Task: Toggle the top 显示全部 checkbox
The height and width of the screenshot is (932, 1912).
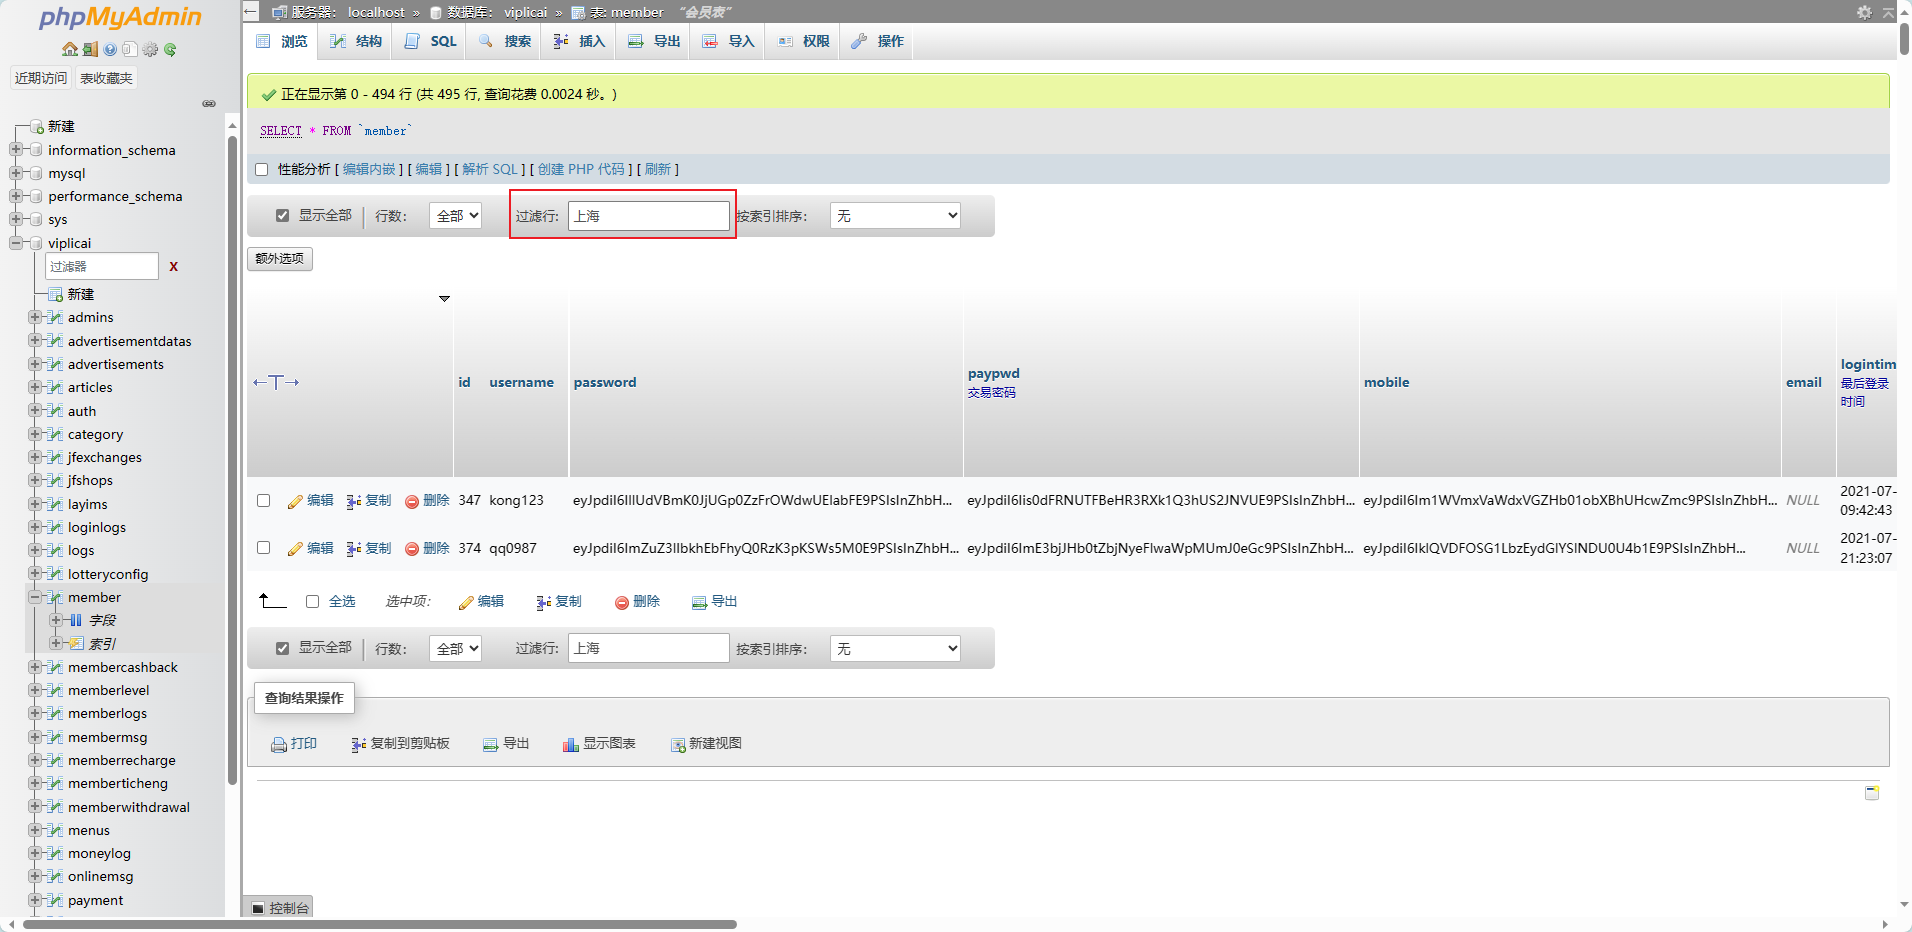Action: pos(283,215)
